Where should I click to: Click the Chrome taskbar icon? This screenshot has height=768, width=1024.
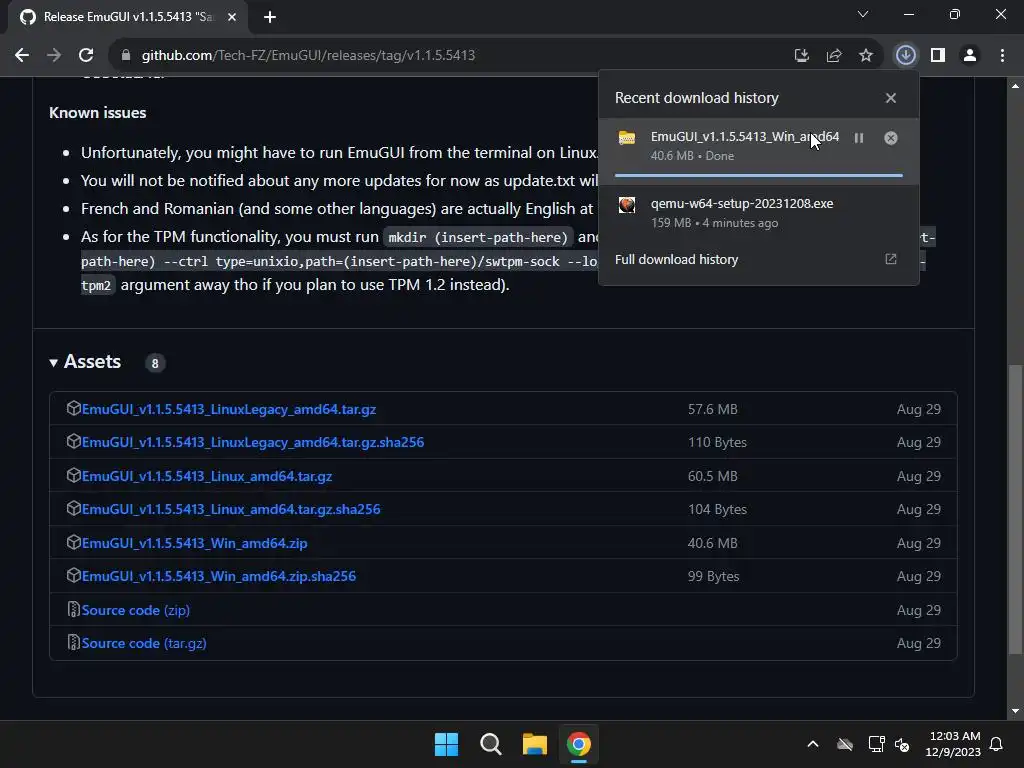pos(579,744)
